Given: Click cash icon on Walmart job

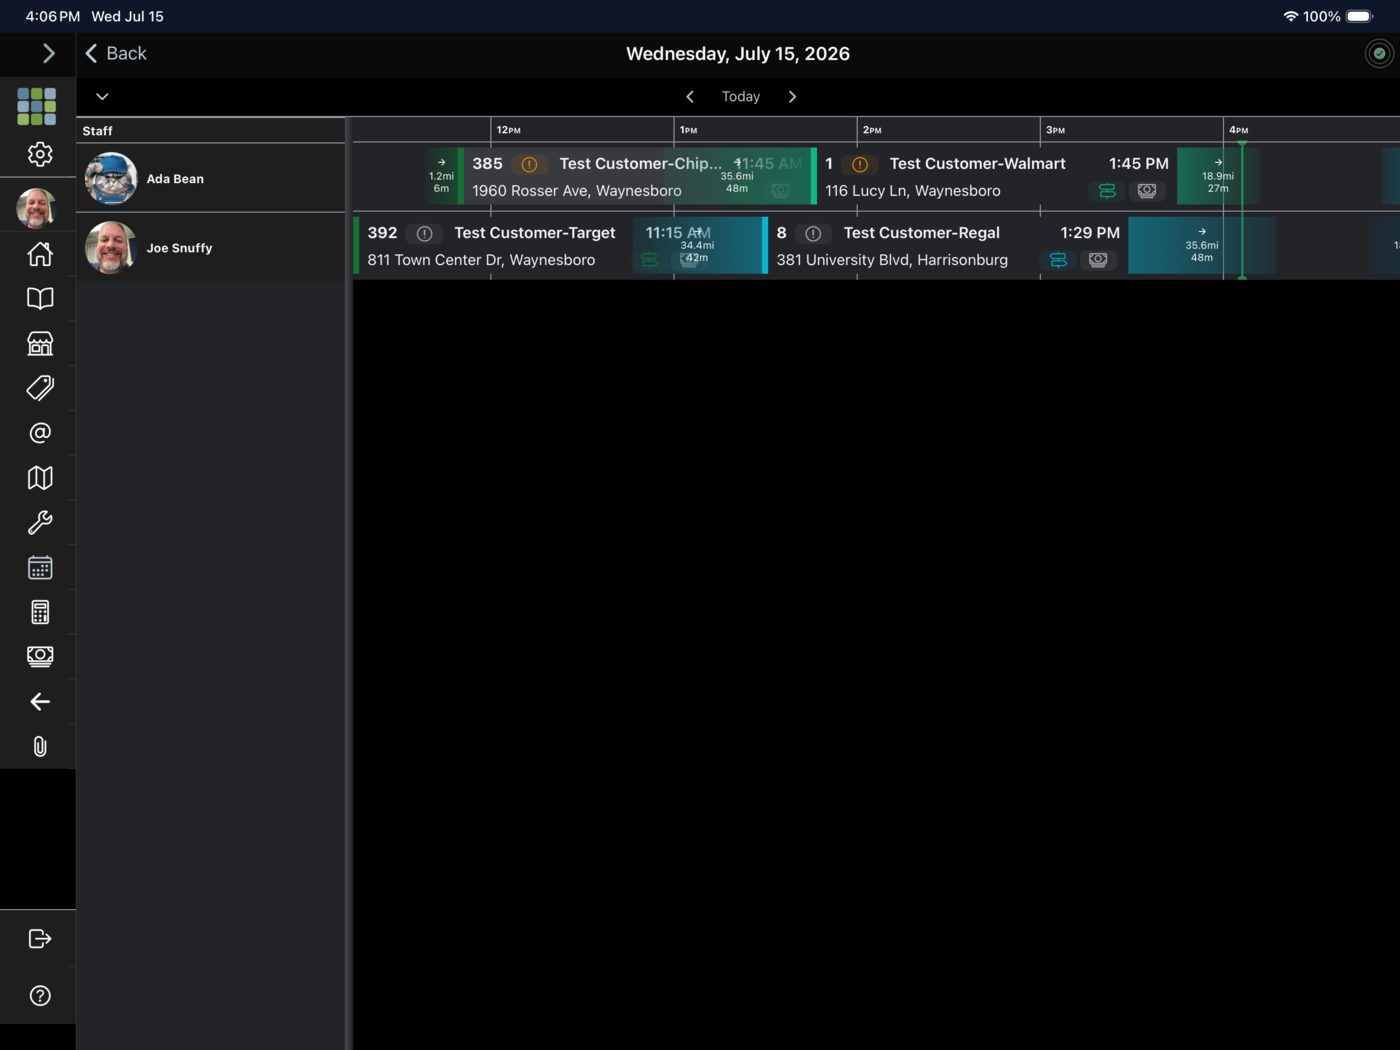Looking at the screenshot, I should pos(1147,191).
